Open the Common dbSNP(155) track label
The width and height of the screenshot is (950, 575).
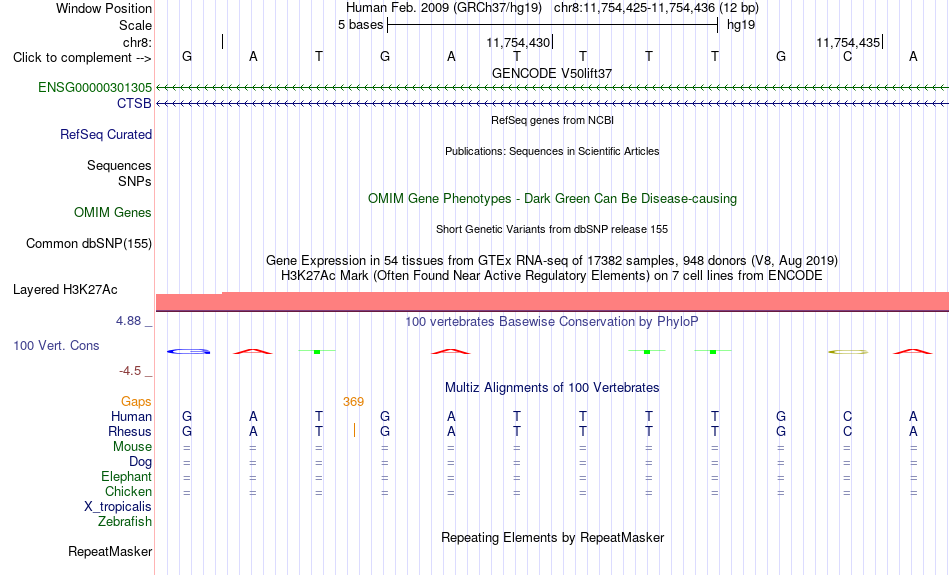[89, 244]
